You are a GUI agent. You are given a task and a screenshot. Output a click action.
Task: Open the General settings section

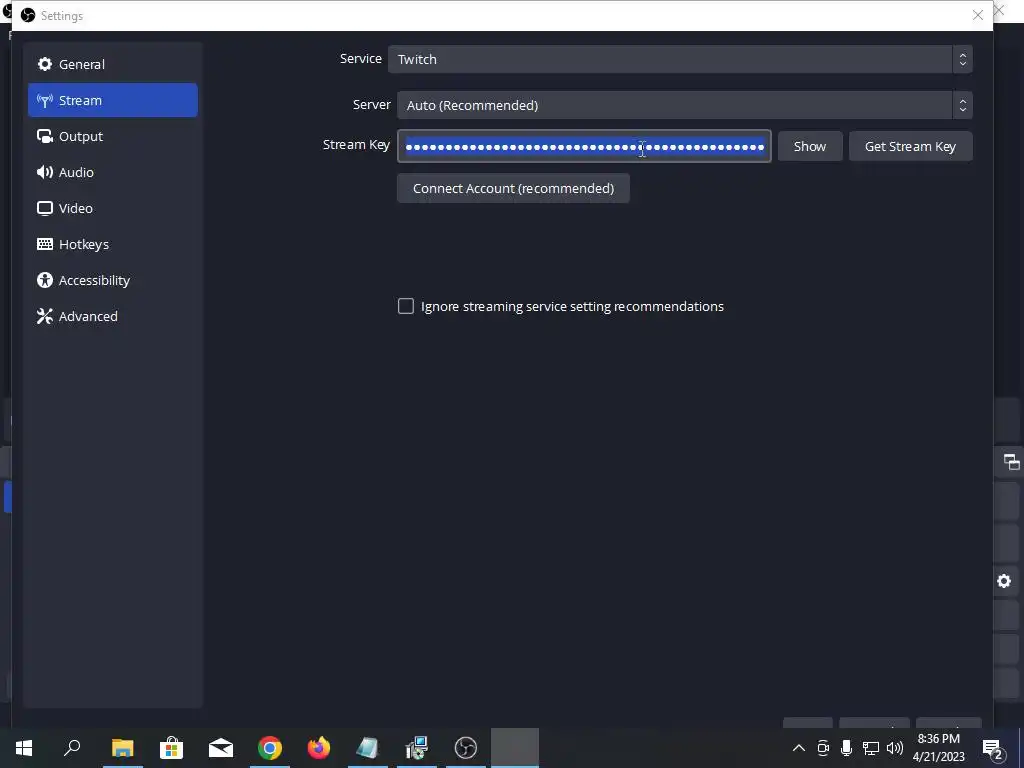click(112, 64)
